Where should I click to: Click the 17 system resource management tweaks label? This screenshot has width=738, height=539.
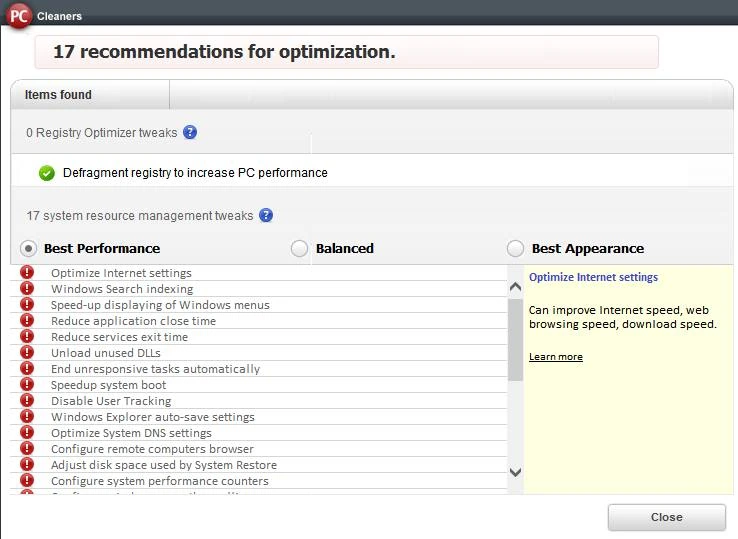click(140, 216)
